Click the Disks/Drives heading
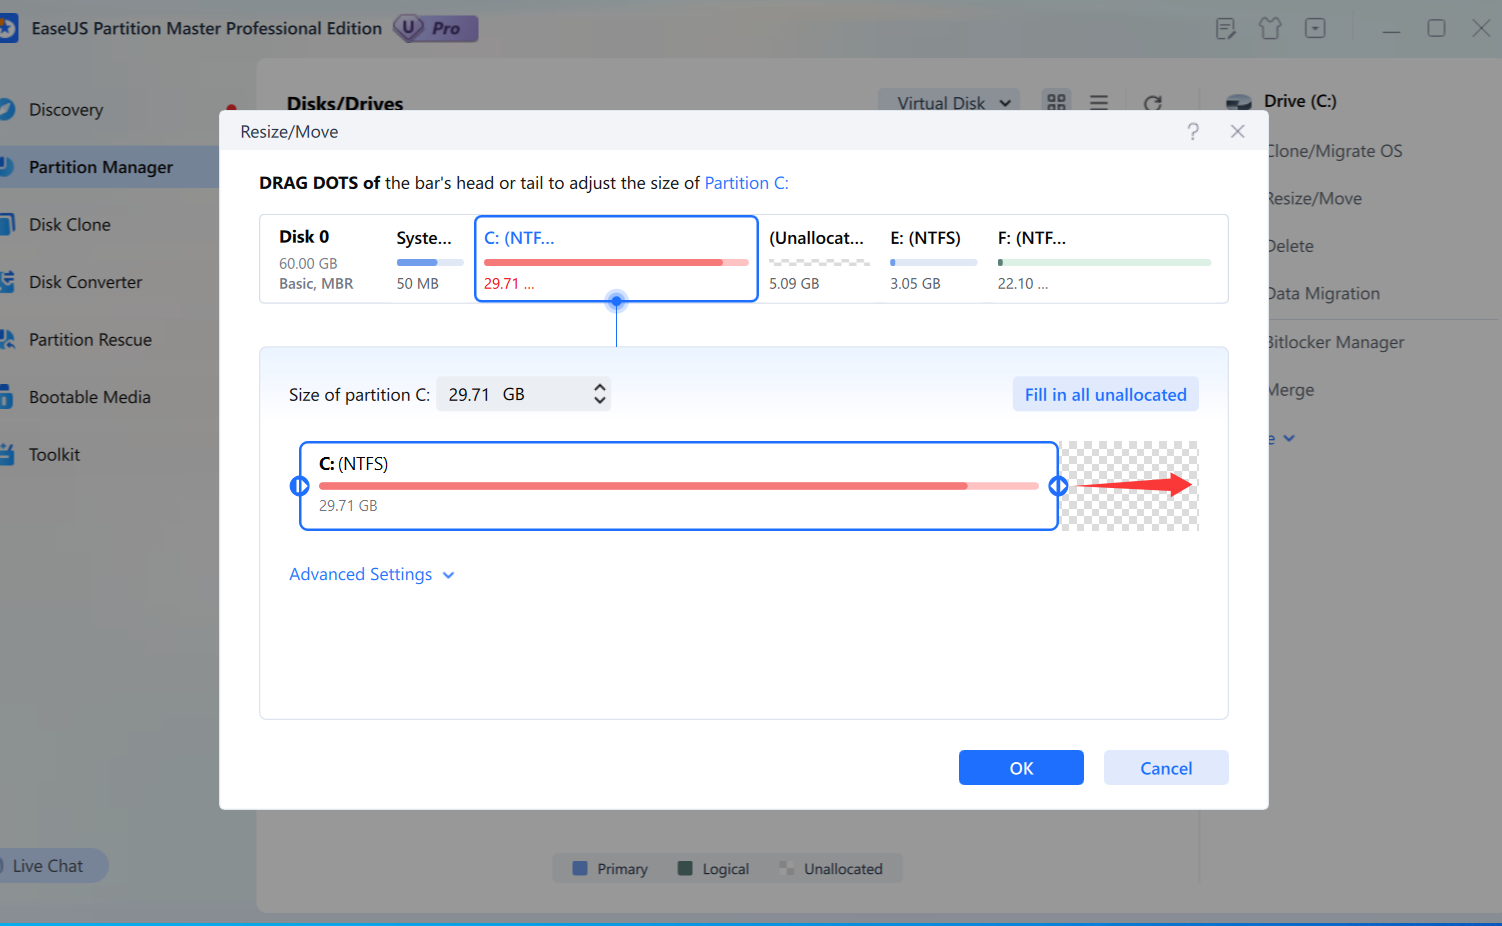 click(x=345, y=102)
